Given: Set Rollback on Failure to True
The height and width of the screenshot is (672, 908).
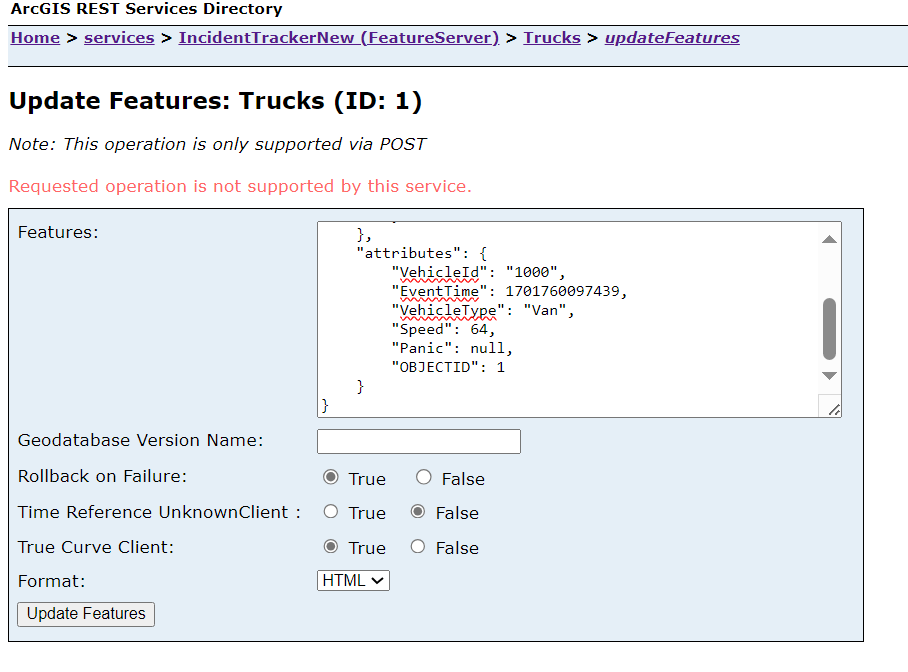Looking at the screenshot, I should tap(331, 477).
